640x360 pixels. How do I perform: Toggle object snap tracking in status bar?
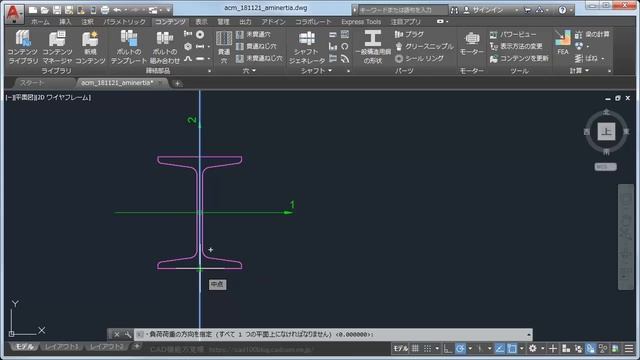click(500, 348)
